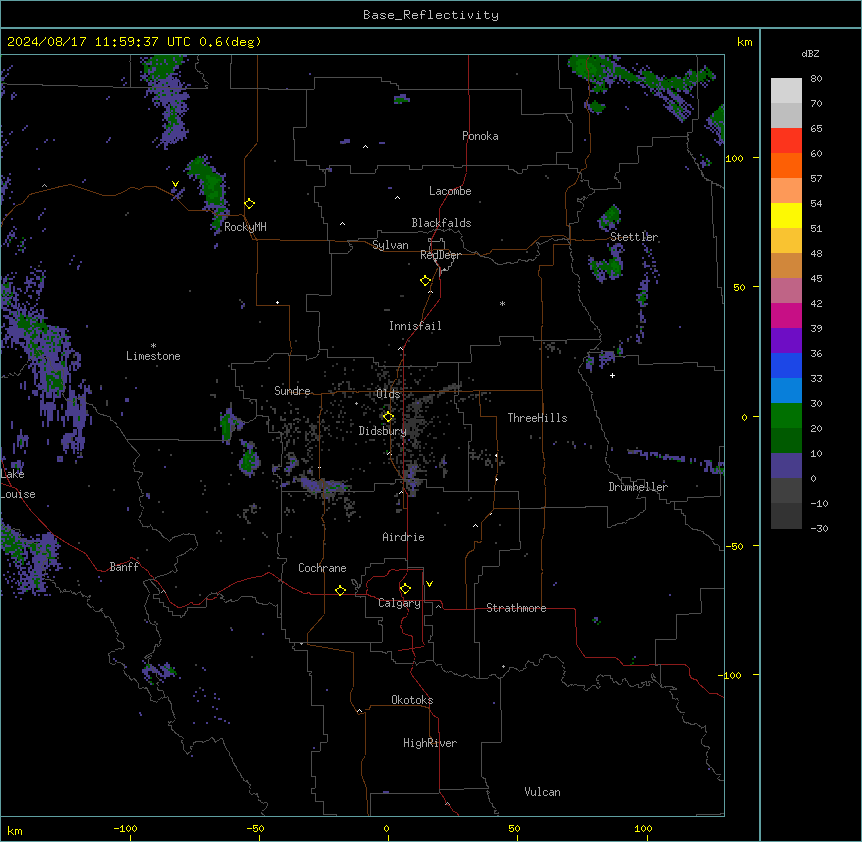The height and width of the screenshot is (842, 862).
Task: Select the Drumheller label
Action: (638, 486)
